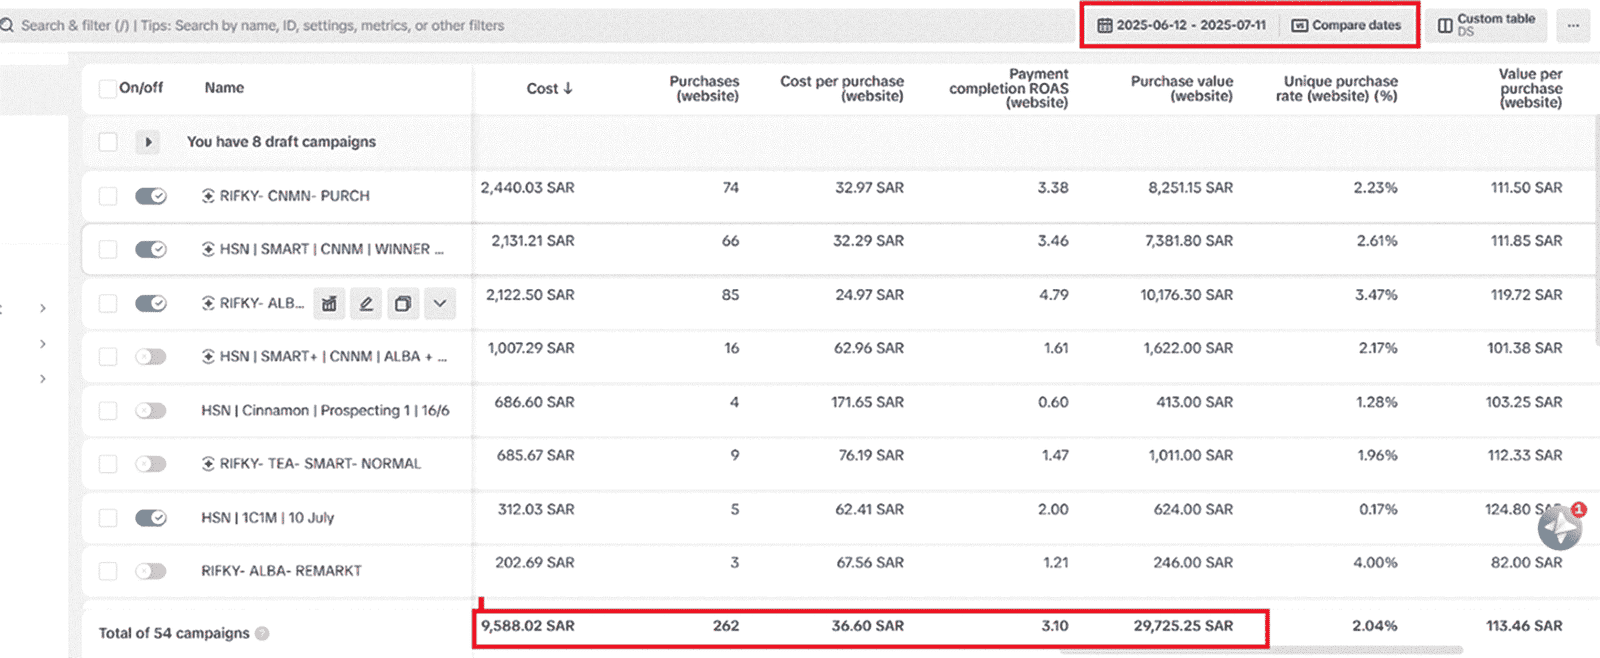Click the pencil edit icon on RIFKY- ALB row

click(x=366, y=304)
